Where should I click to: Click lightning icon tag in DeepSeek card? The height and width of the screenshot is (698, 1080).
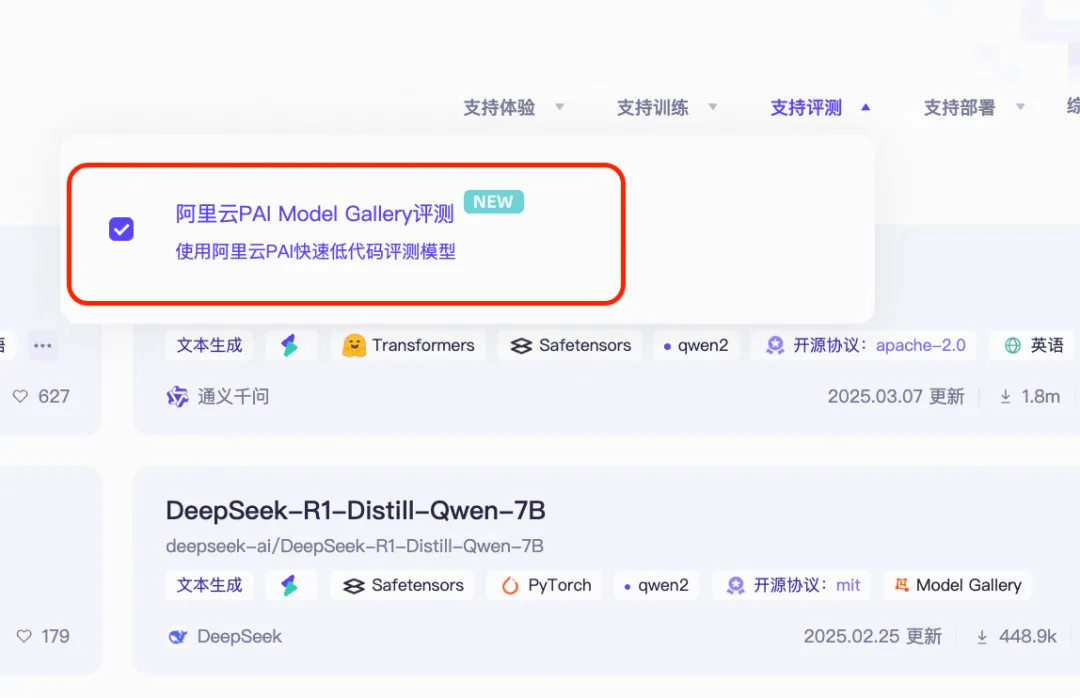coord(290,585)
